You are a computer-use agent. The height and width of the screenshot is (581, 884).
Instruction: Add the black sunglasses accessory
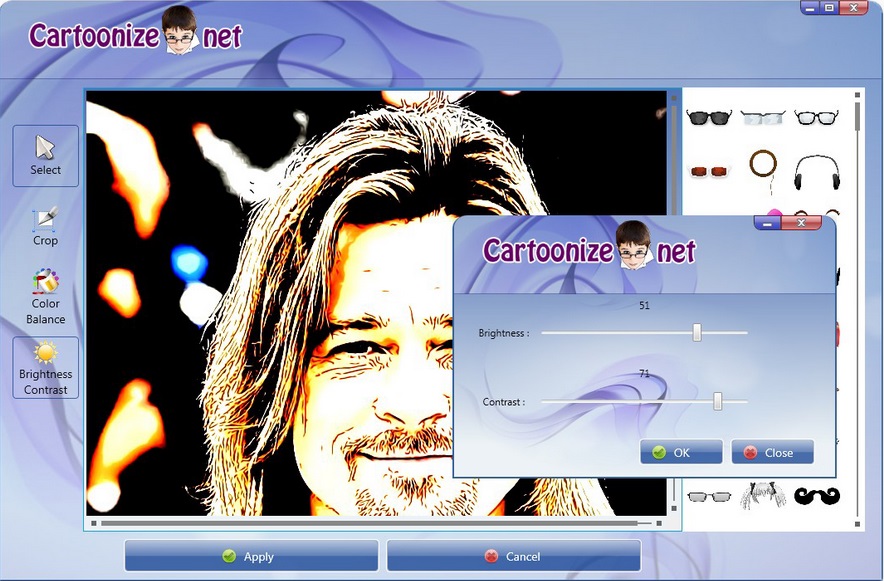click(709, 117)
